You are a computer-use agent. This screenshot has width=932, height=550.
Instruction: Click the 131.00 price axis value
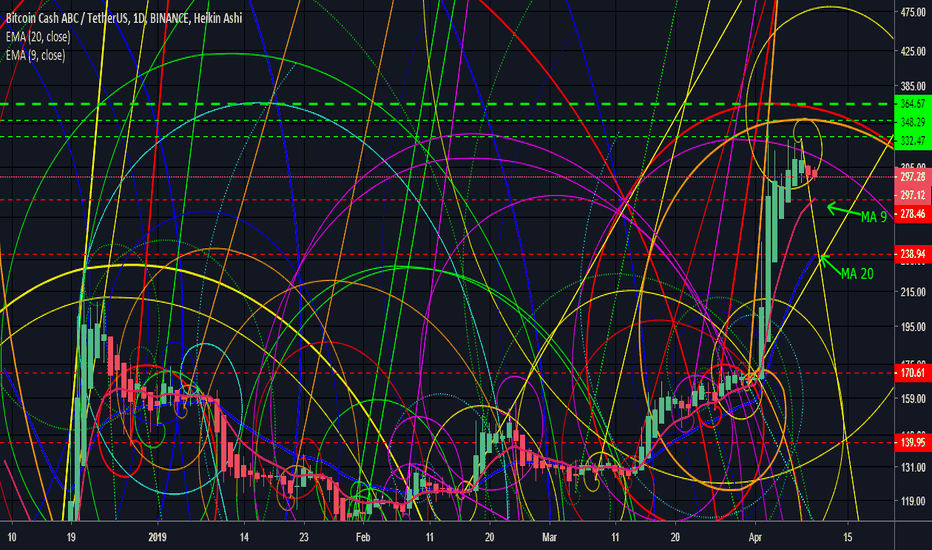coord(913,467)
